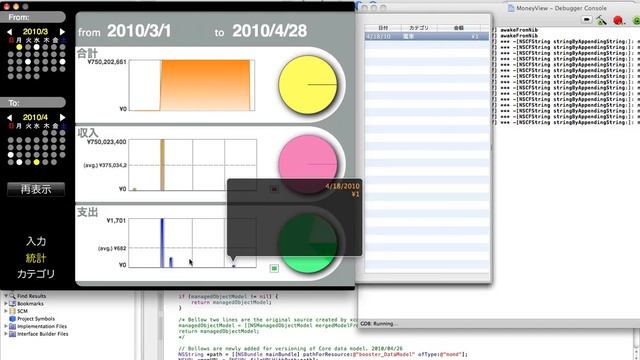The image size is (640, 360).
Task: Click the Implementation Files folder icon
Action: (12, 326)
